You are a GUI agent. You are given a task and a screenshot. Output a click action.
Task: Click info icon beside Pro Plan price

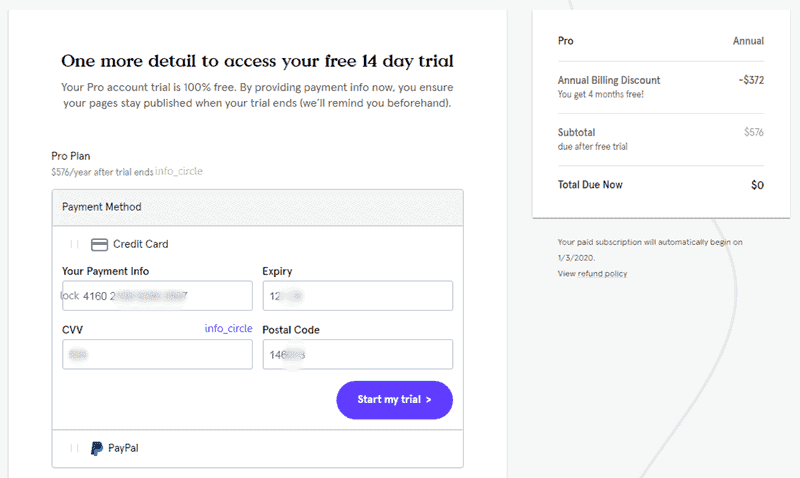click(178, 171)
